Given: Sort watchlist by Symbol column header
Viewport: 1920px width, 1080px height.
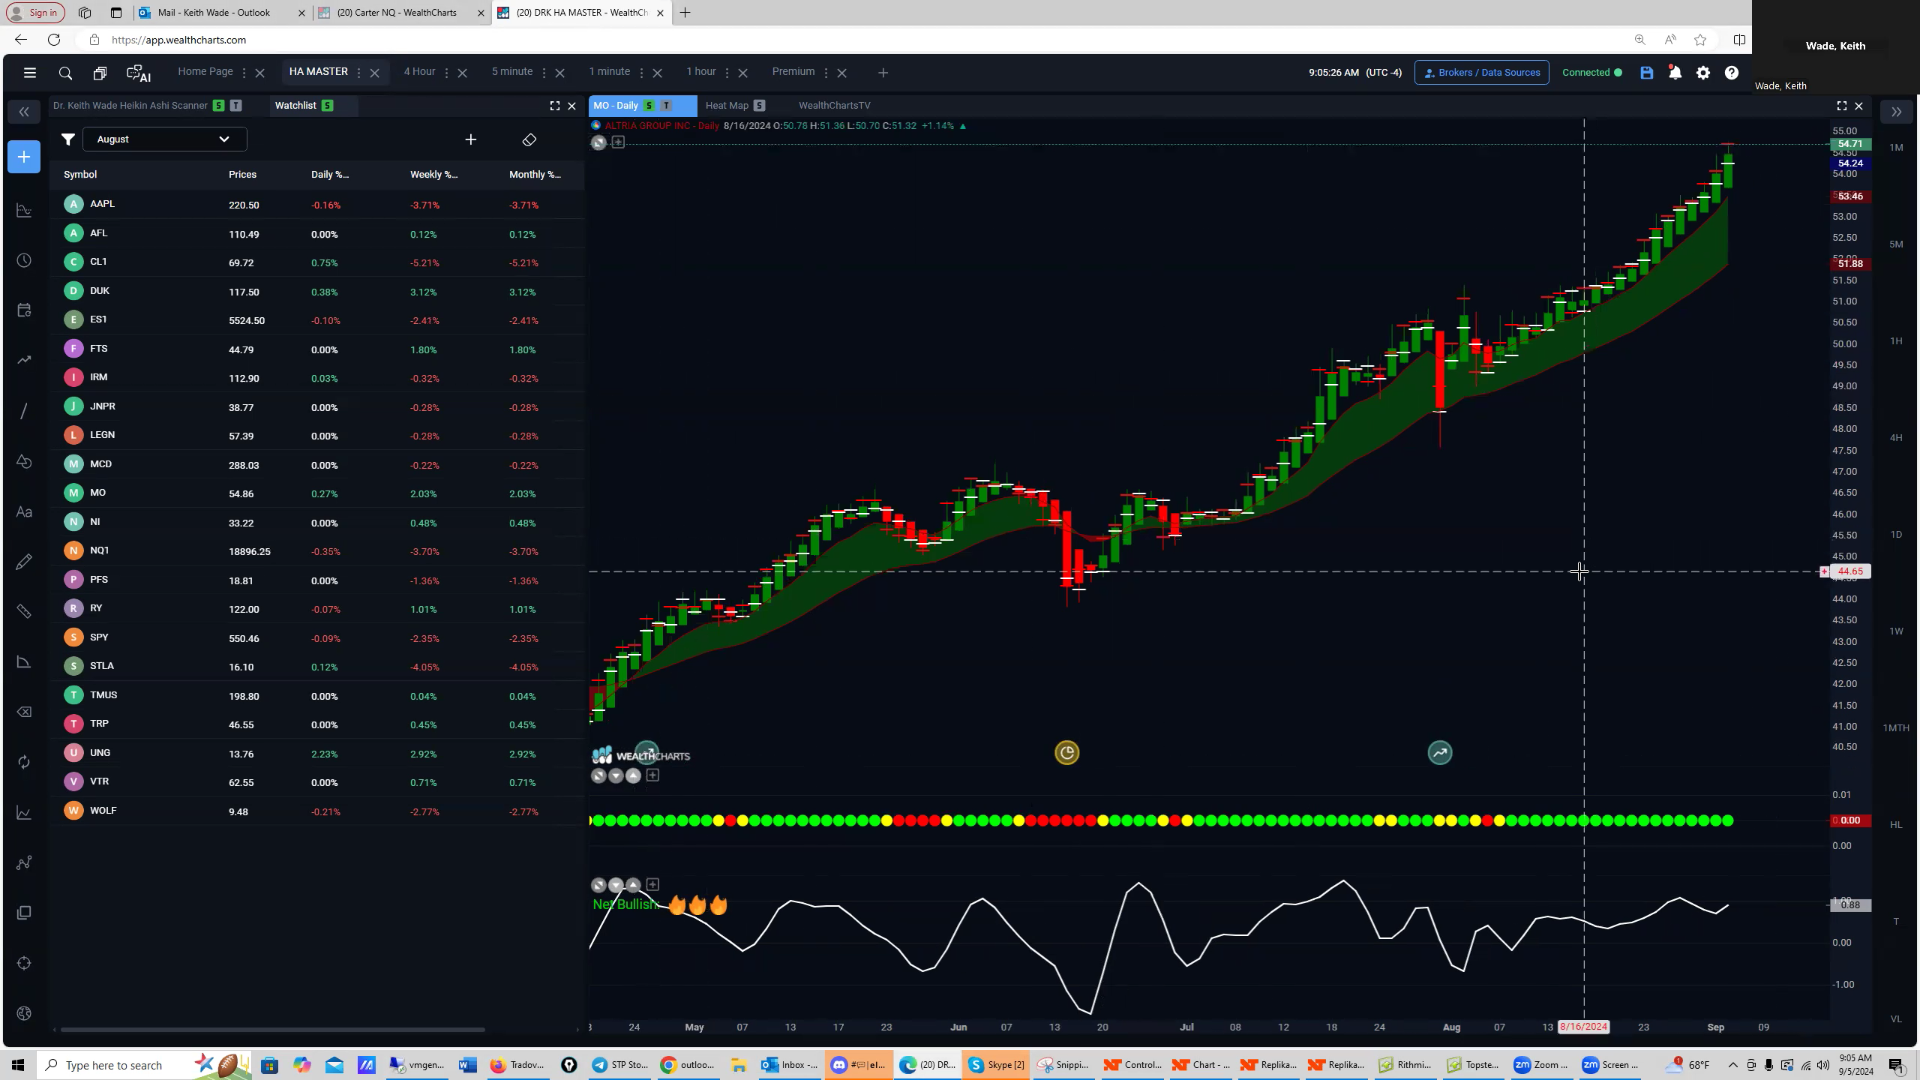Looking at the screenshot, I should [x=80, y=175].
